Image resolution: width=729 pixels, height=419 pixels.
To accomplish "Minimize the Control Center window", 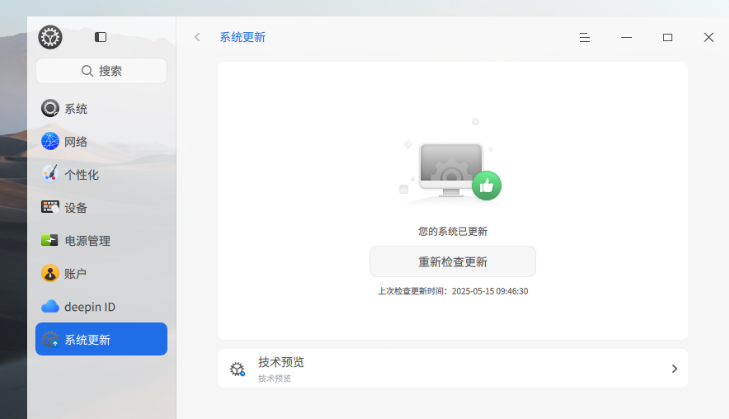I will [x=626, y=37].
